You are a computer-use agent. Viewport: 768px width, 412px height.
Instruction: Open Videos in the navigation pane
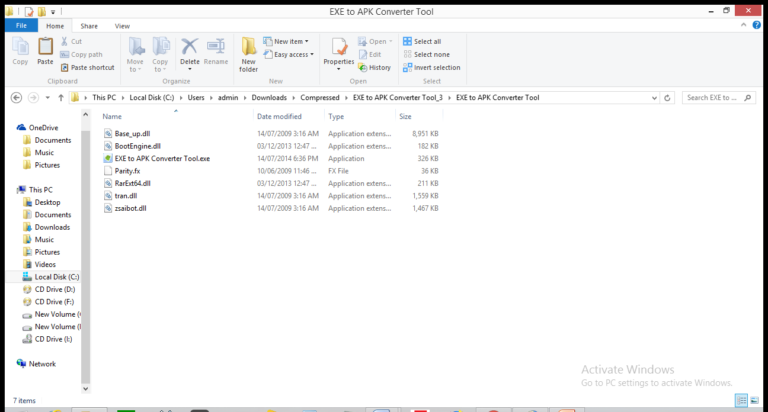click(x=45, y=265)
